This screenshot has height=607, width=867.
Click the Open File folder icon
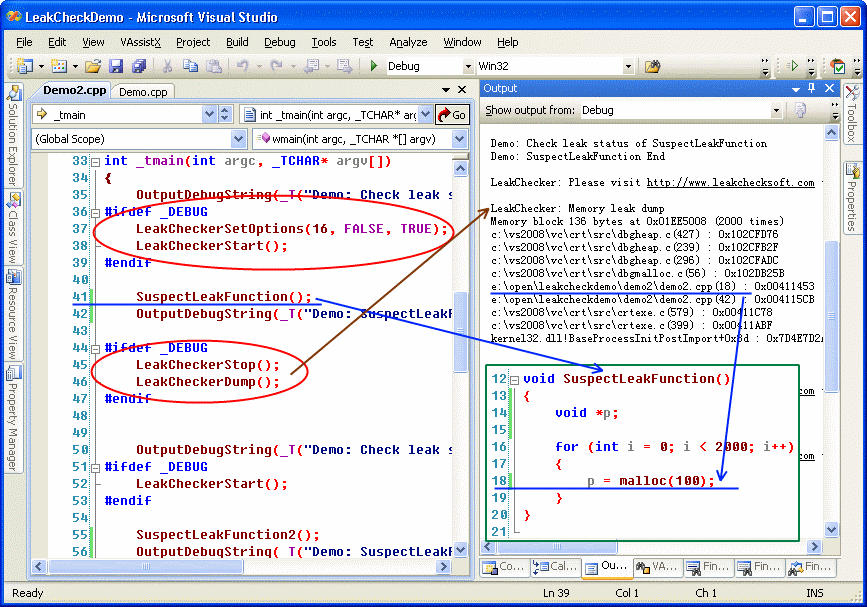[x=93, y=67]
